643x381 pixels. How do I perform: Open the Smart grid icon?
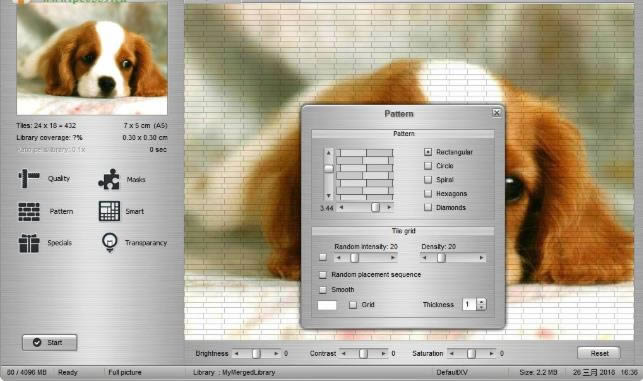click(109, 211)
